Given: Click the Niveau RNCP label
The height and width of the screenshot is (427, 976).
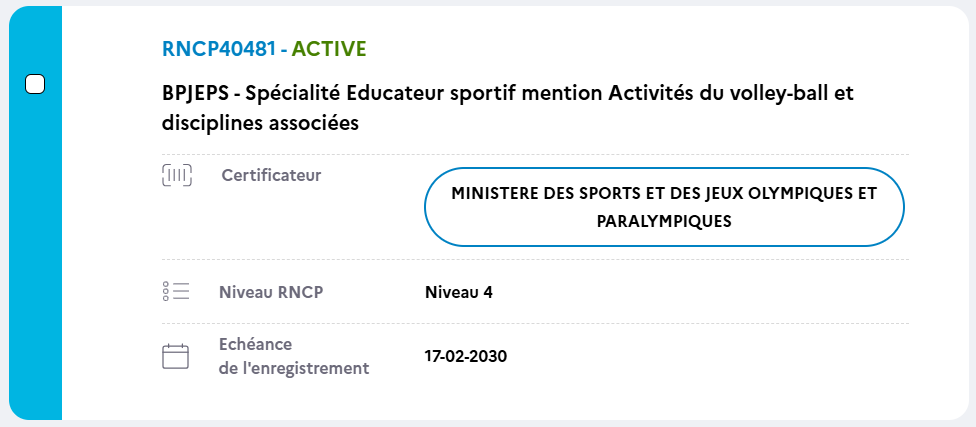Looking at the screenshot, I should (x=271, y=293).
